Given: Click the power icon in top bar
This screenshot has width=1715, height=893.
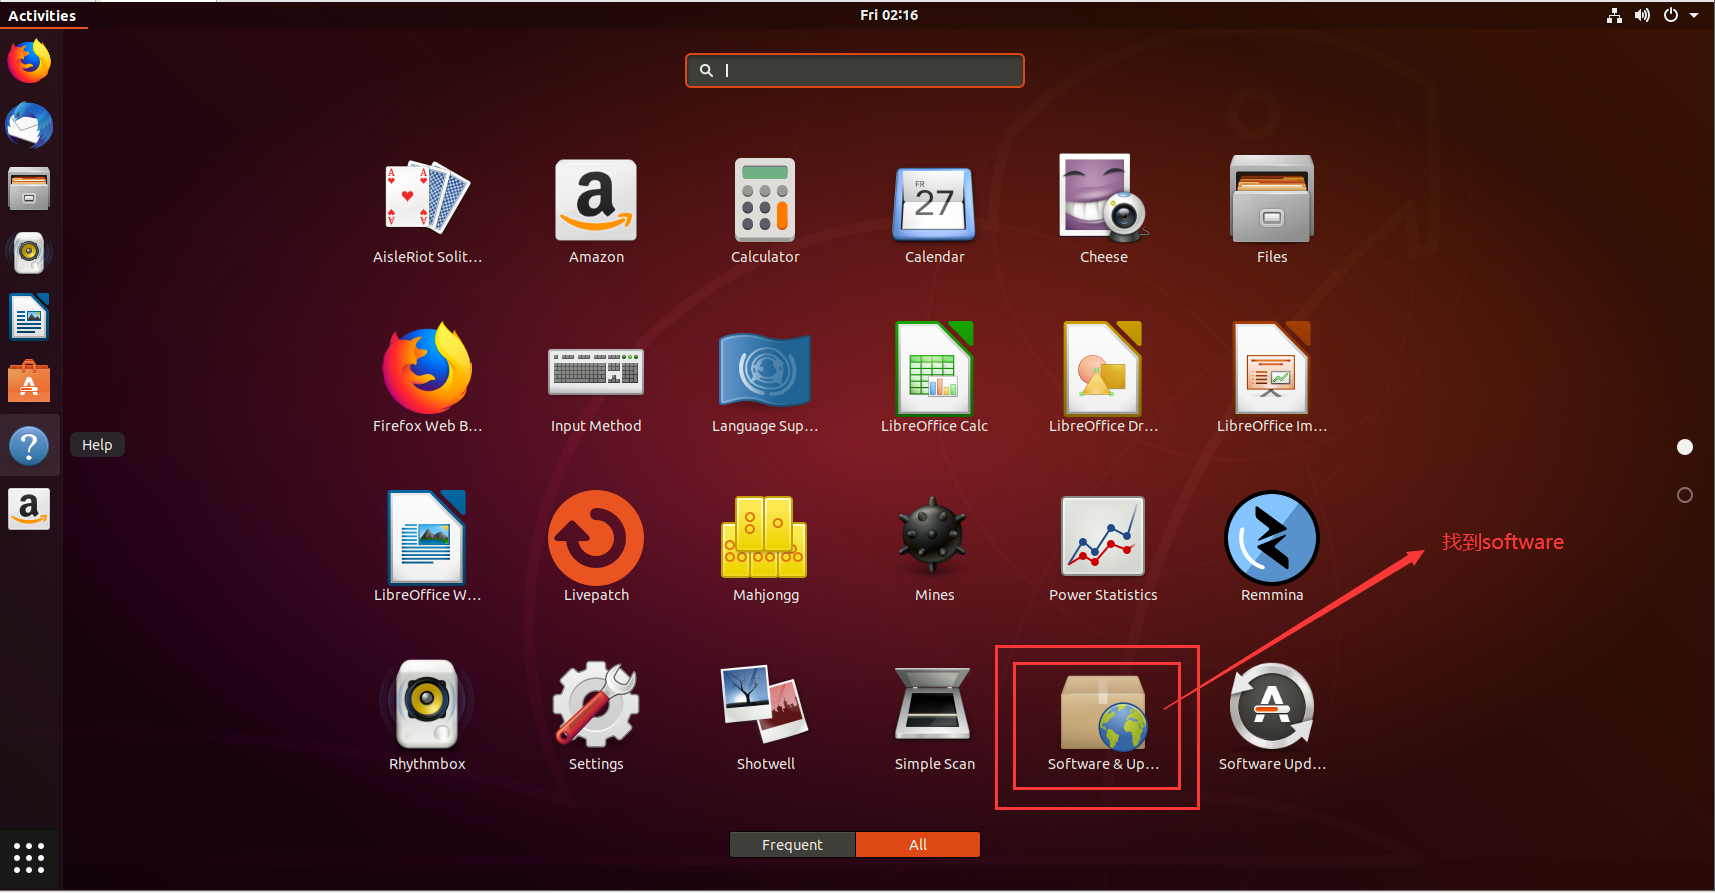Looking at the screenshot, I should coord(1670,15).
